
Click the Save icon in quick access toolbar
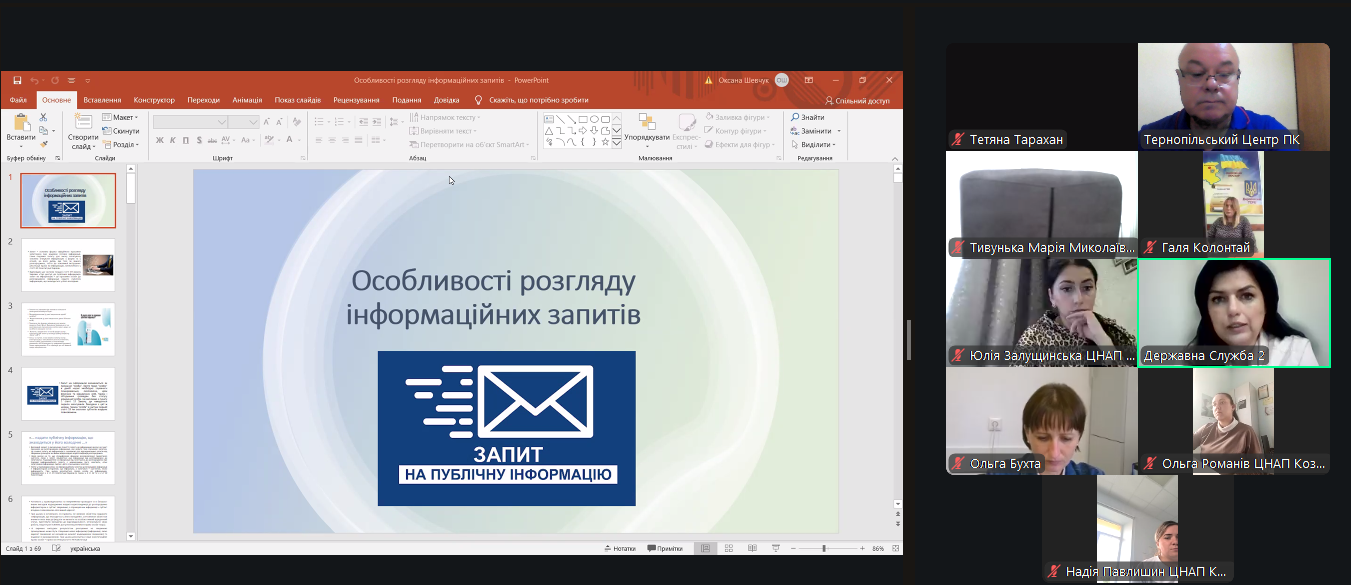point(17,80)
